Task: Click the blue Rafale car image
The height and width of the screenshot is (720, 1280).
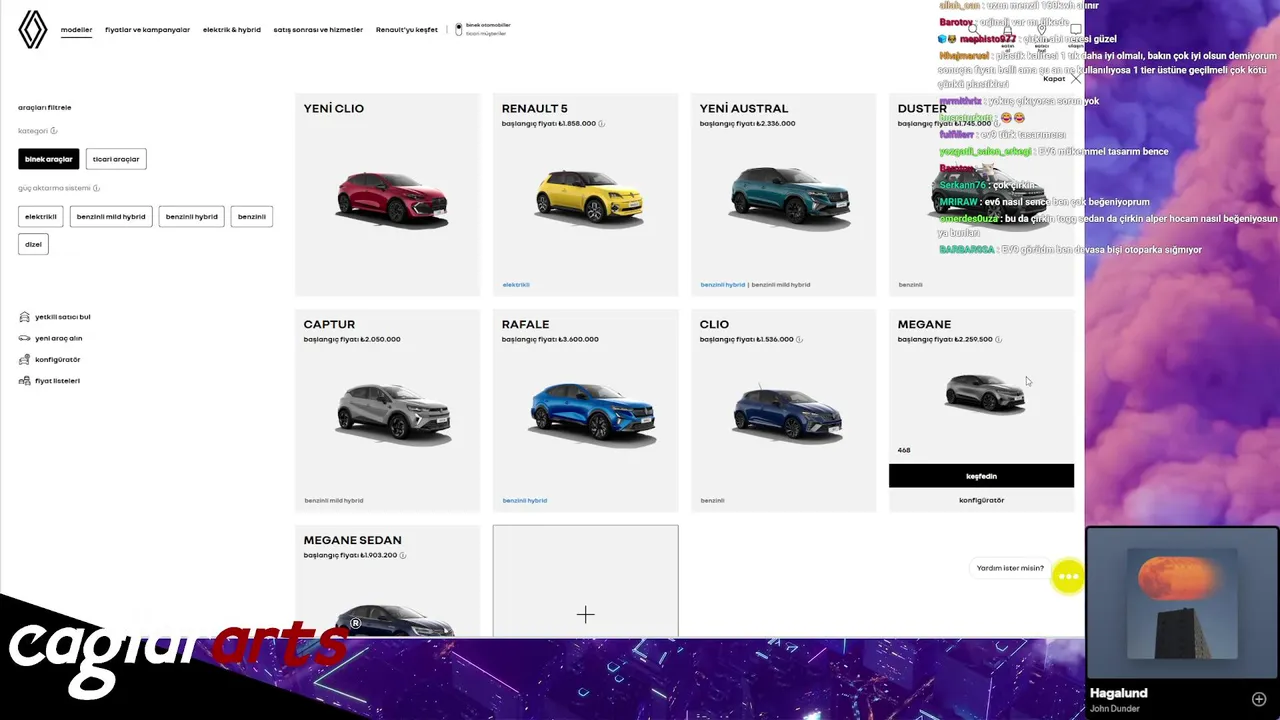Action: 593,412
